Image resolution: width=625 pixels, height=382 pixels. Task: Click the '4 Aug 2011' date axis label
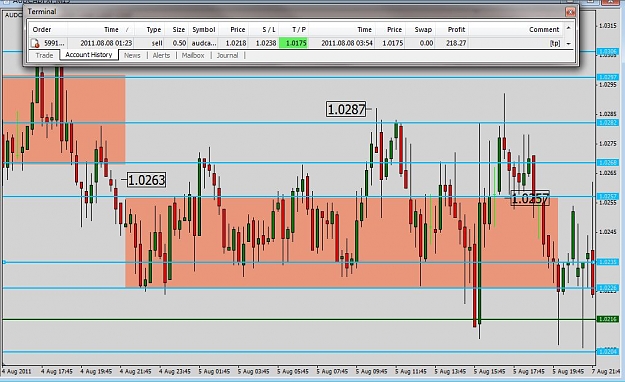point(16,372)
